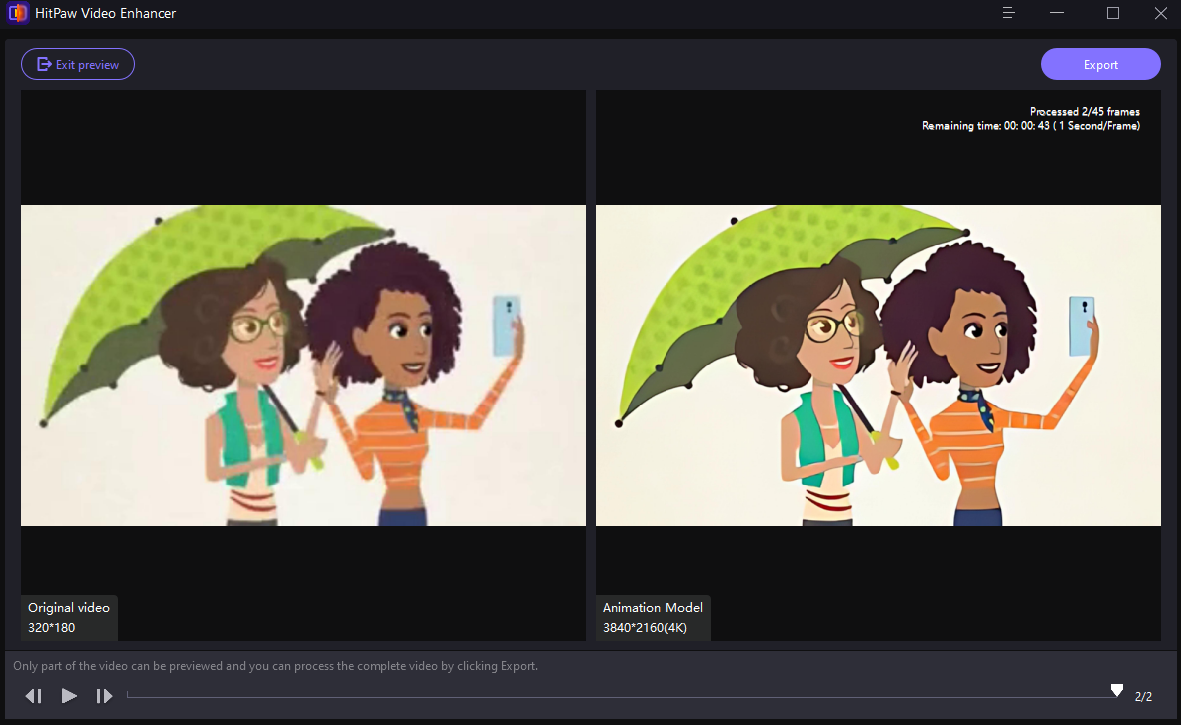Click the "HitPaw Video Enhancer" window title
The height and width of the screenshot is (725, 1181).
pos(105,13)
